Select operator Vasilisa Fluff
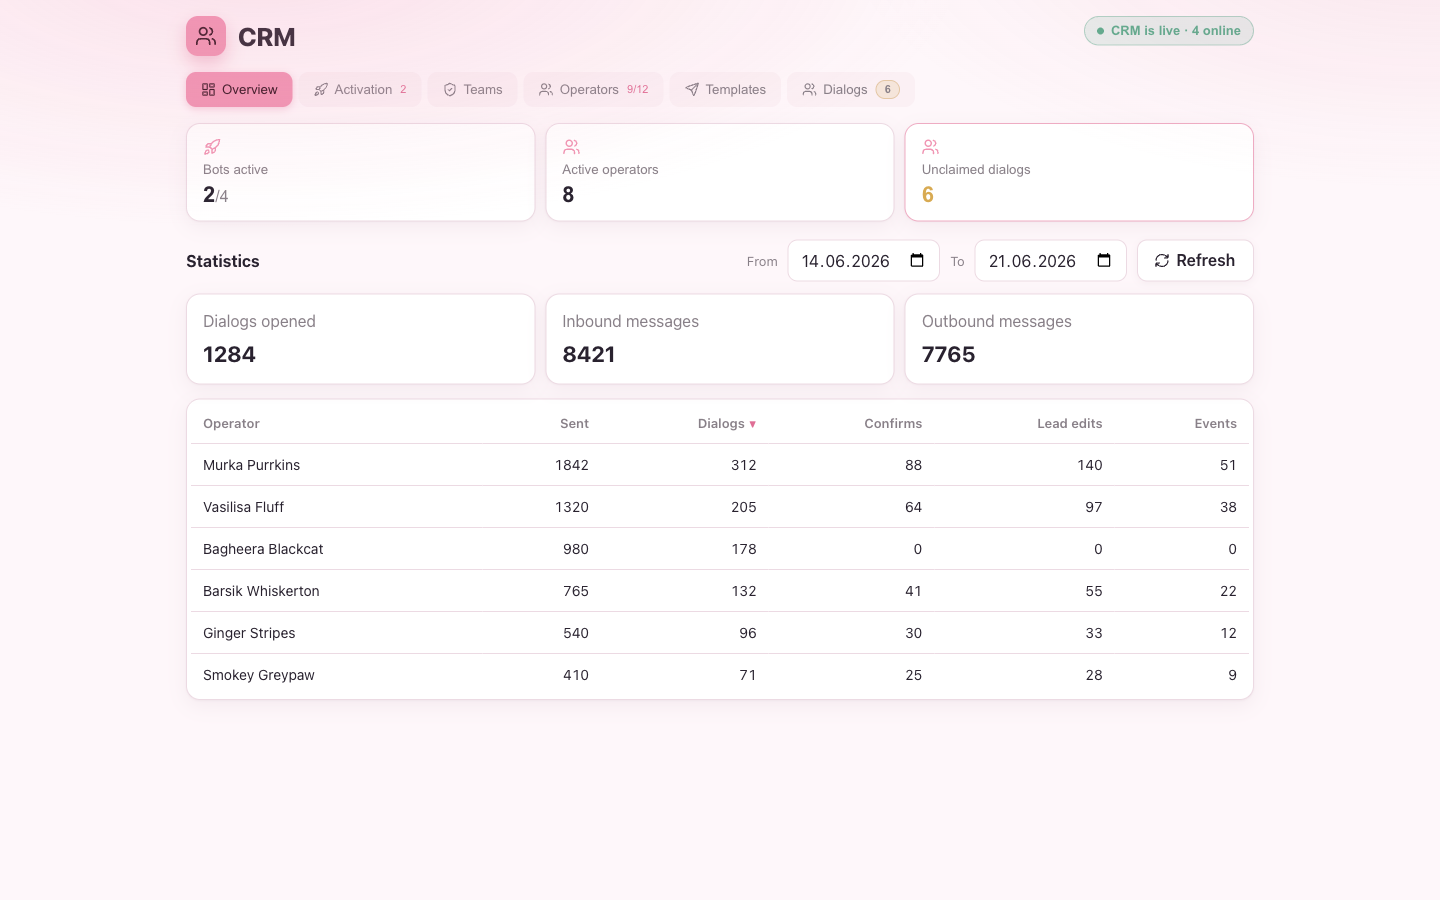Viewport: 1440px width, 900px height. click(x=243, y=507)
